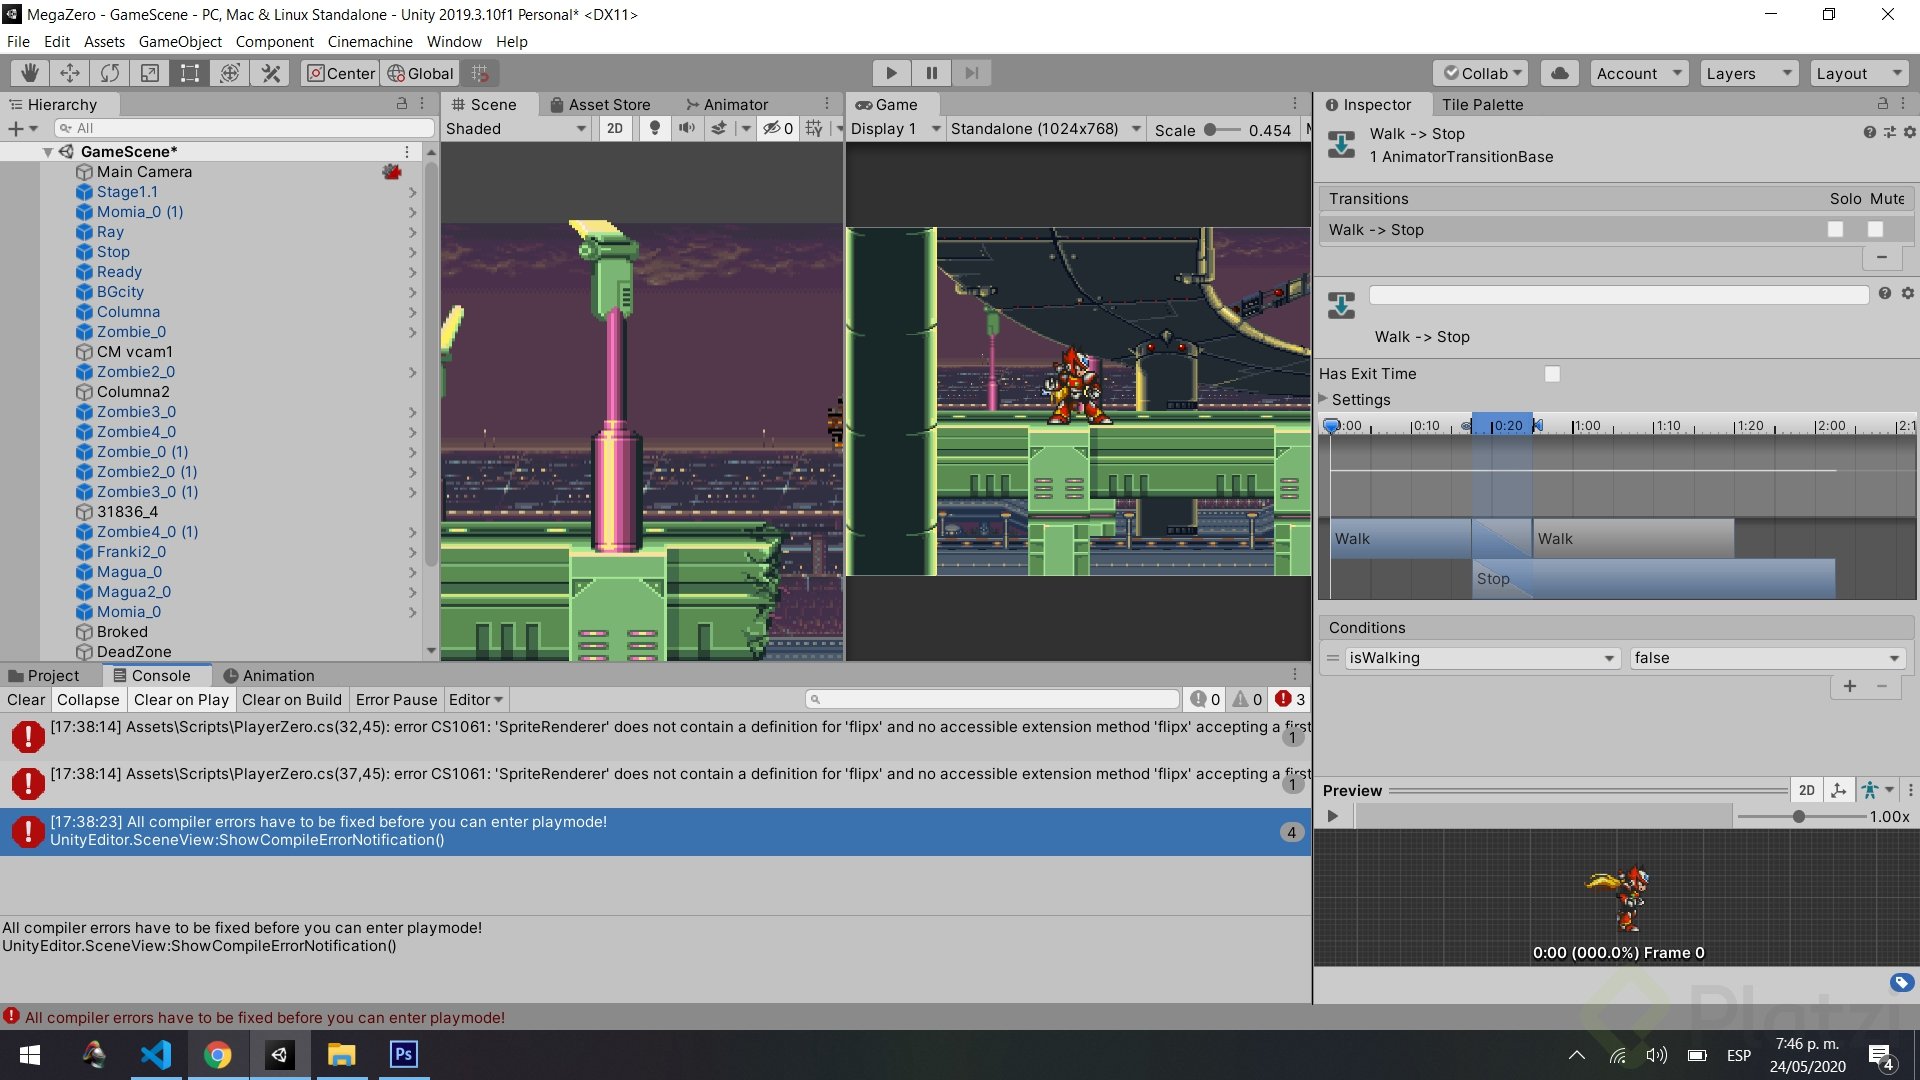
Task: Click the Pause button in toolbar
Action: pyautogui.click(x=931, y=73)
